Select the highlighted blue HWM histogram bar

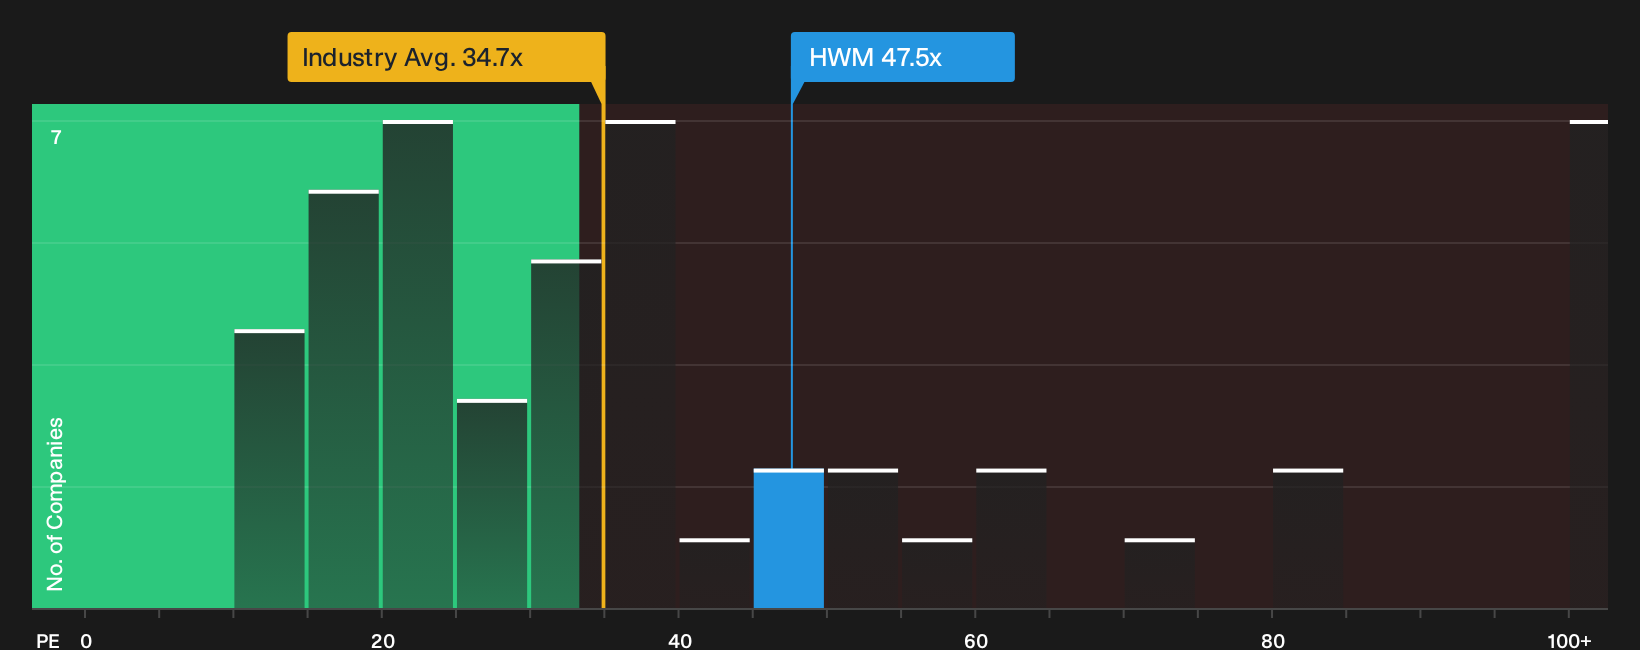pyautogui.click(x=789, y=539)
